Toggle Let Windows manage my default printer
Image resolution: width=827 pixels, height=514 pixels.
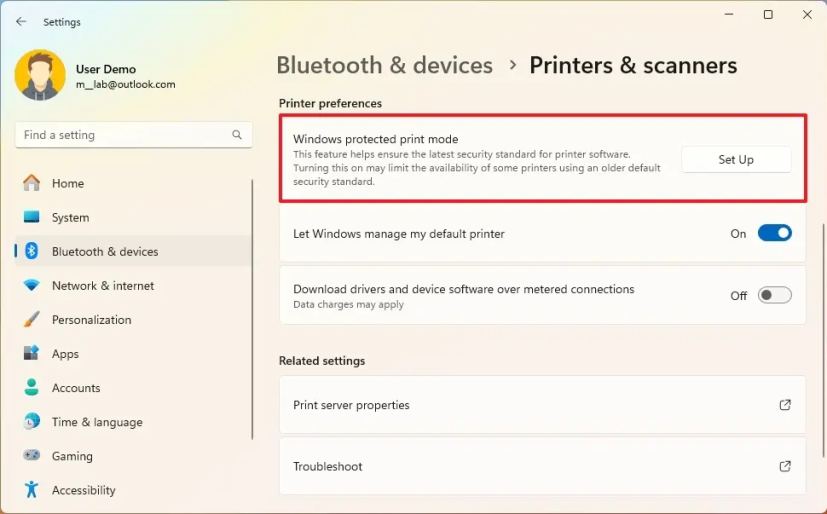click(x=774, y=233)
